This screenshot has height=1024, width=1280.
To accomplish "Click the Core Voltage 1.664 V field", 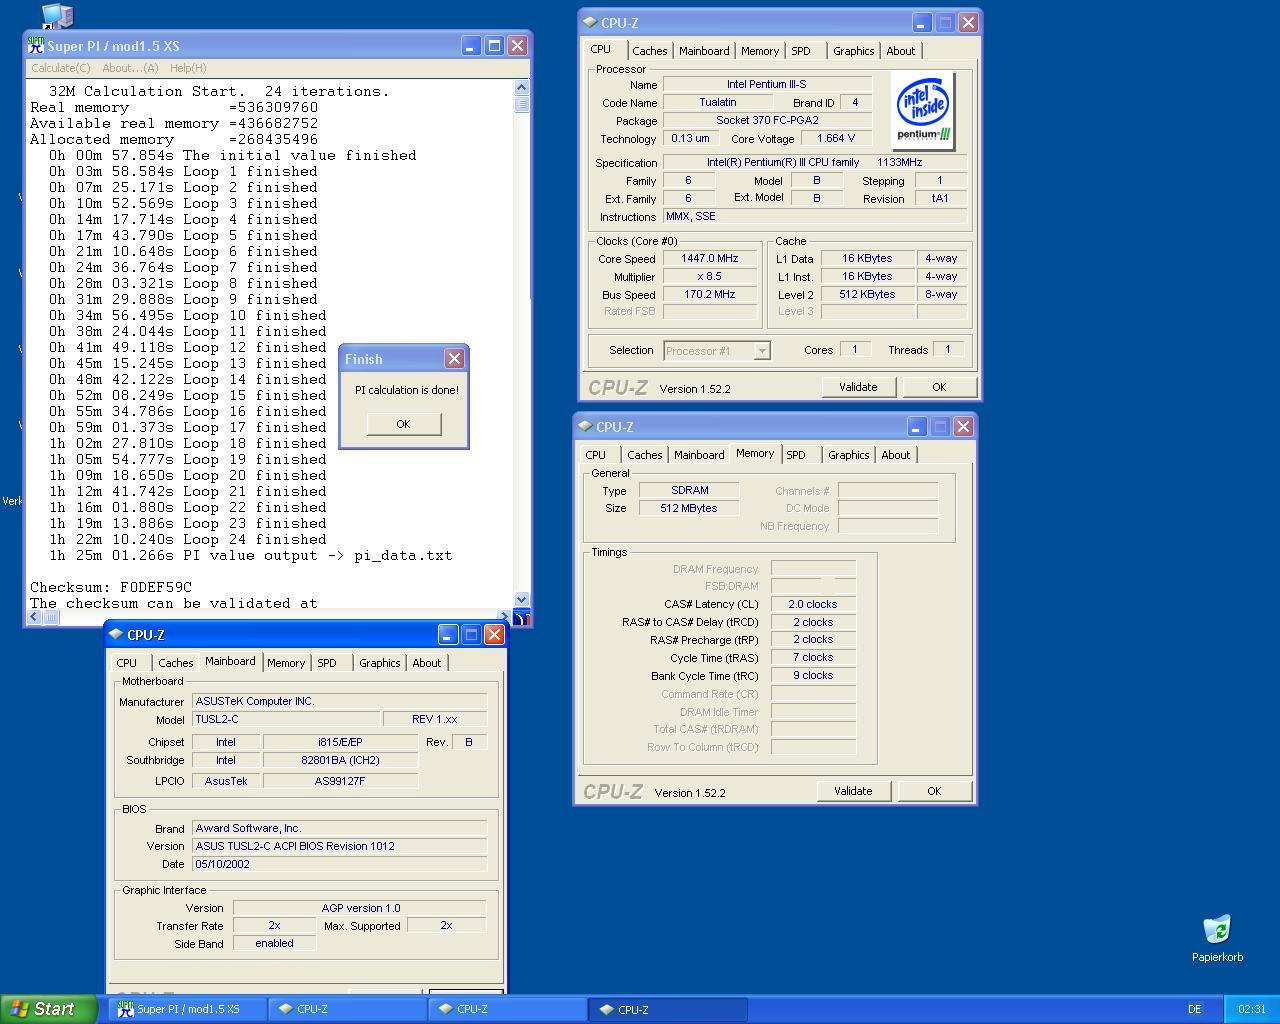I will coord(836,138).
